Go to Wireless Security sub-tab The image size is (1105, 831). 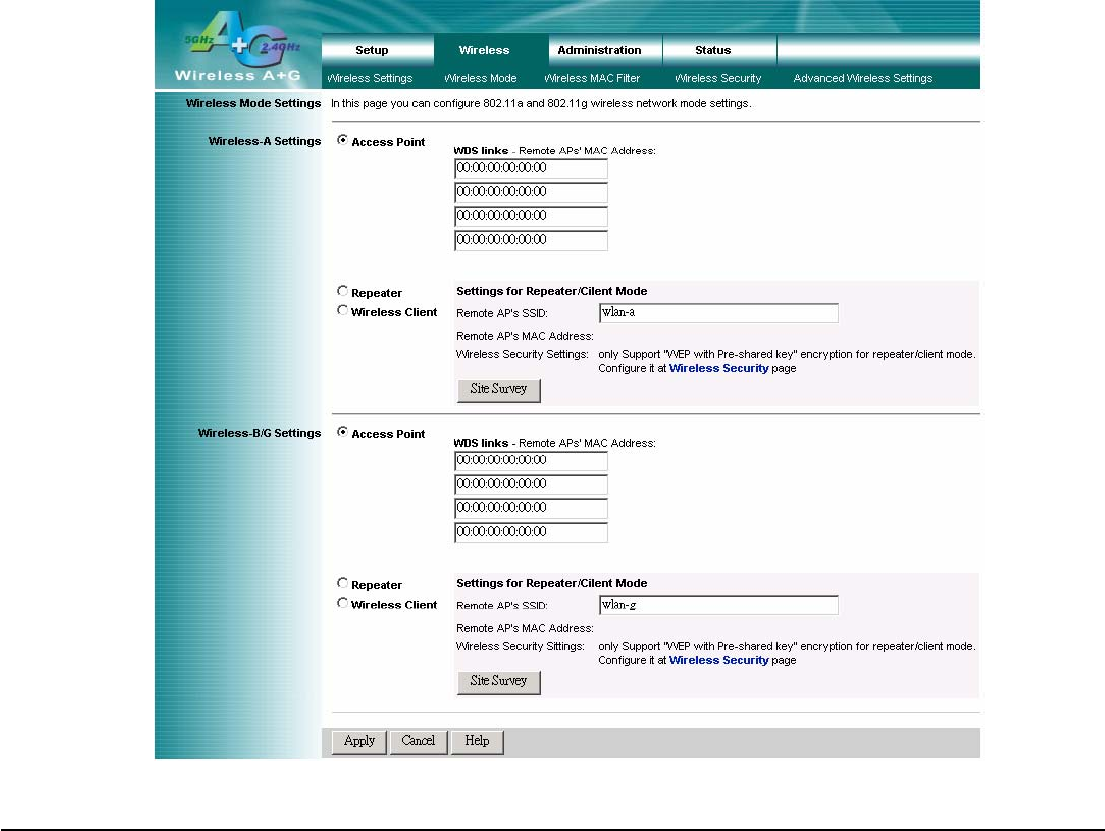click(x=717, y=78)
